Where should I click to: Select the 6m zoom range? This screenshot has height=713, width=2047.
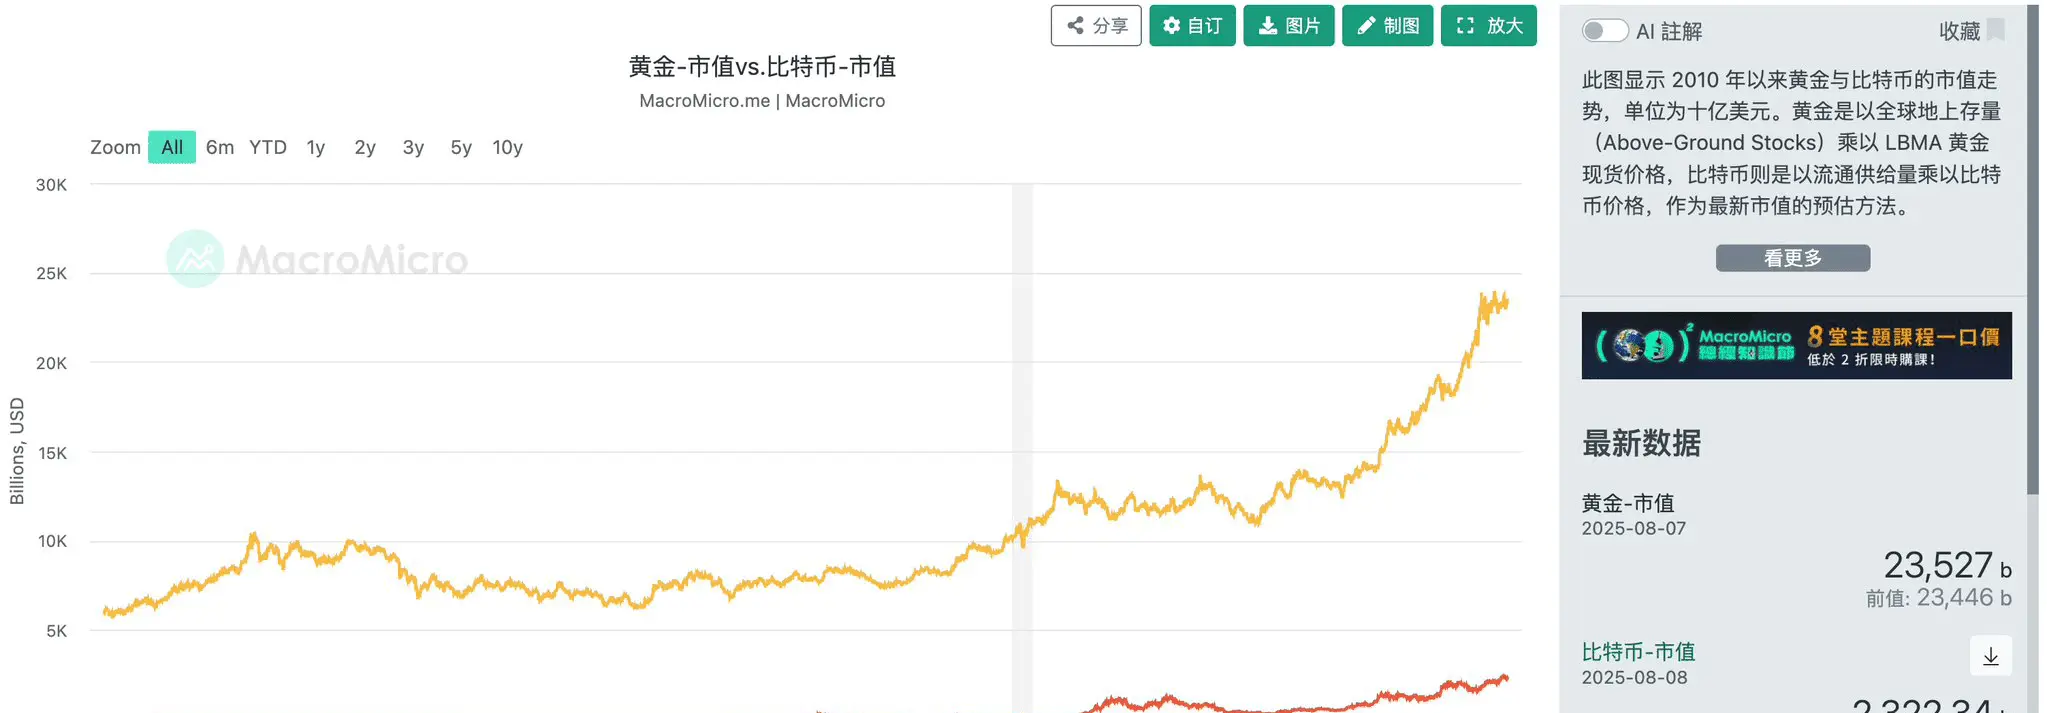tap(220, 147)
